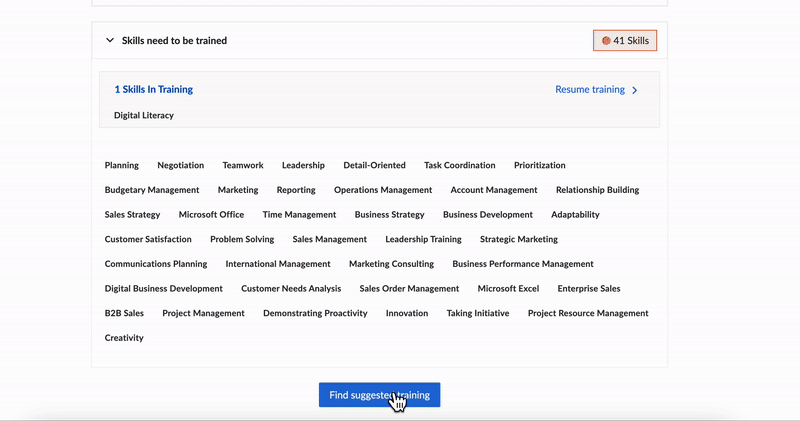Viewport: 800px width, 421px height.
Task: Collapse the Skills need to be trained section
Action: (110, 41)
